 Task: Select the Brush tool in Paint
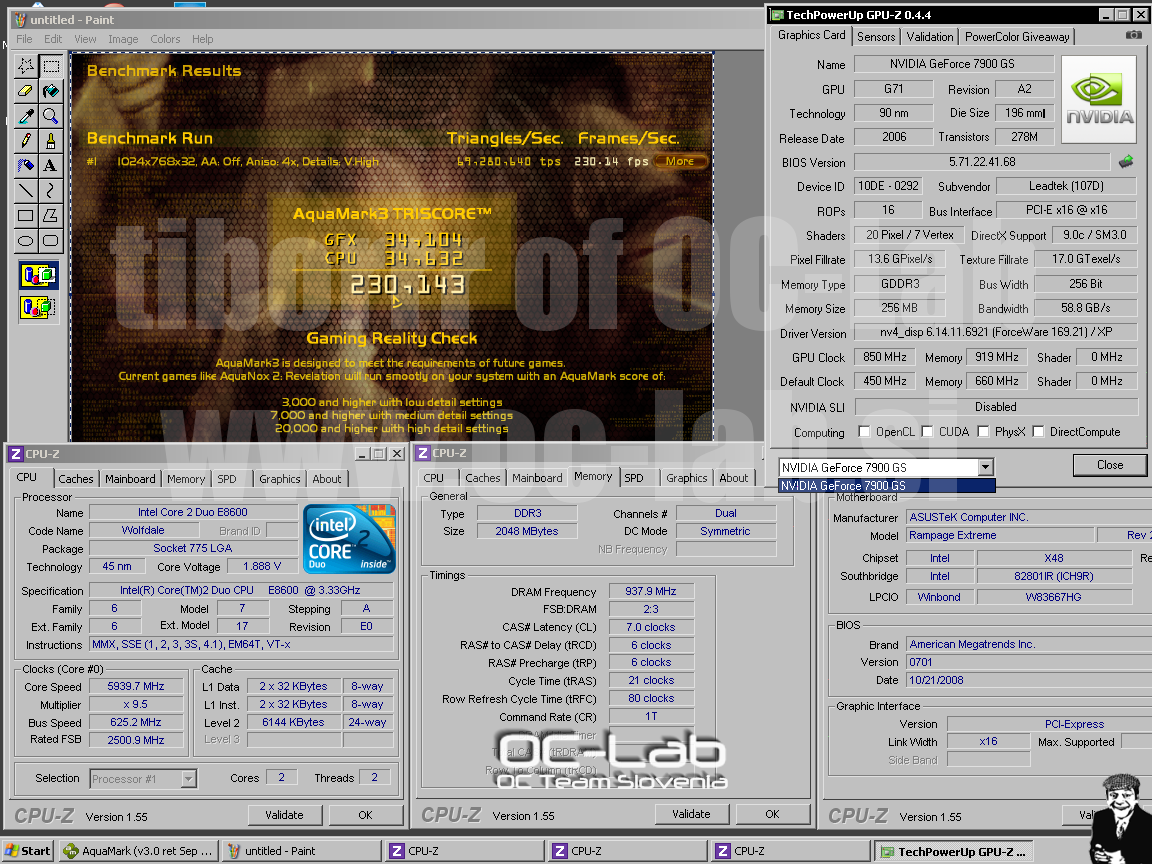[x=51, y=140]
